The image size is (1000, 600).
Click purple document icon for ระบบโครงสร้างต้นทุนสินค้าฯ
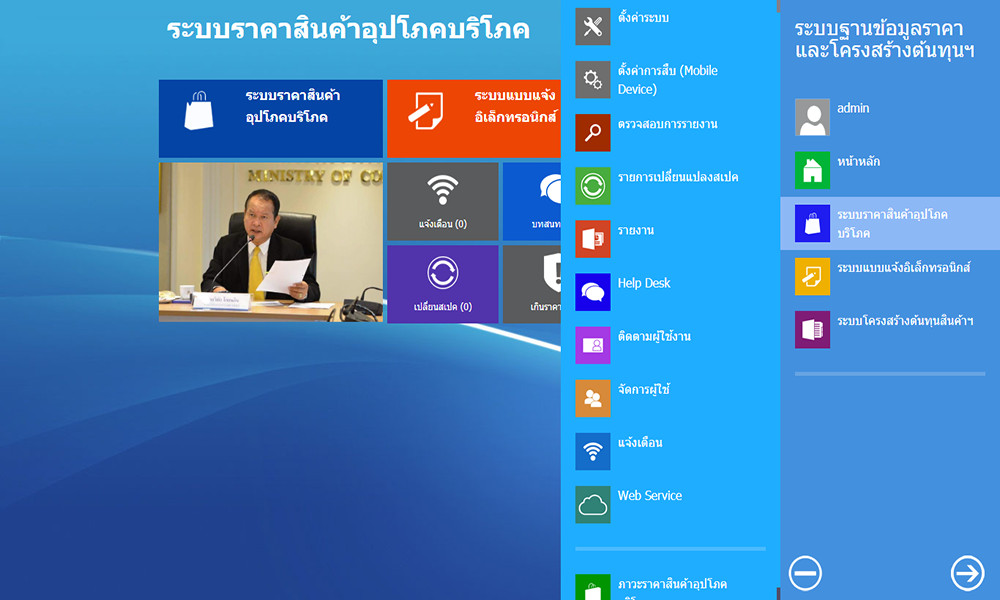click(x=812, y=330)
